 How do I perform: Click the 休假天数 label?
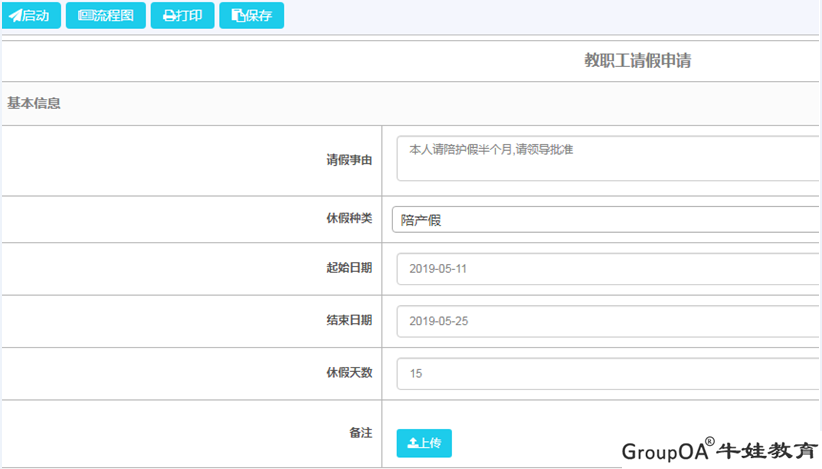coord(349,373)
